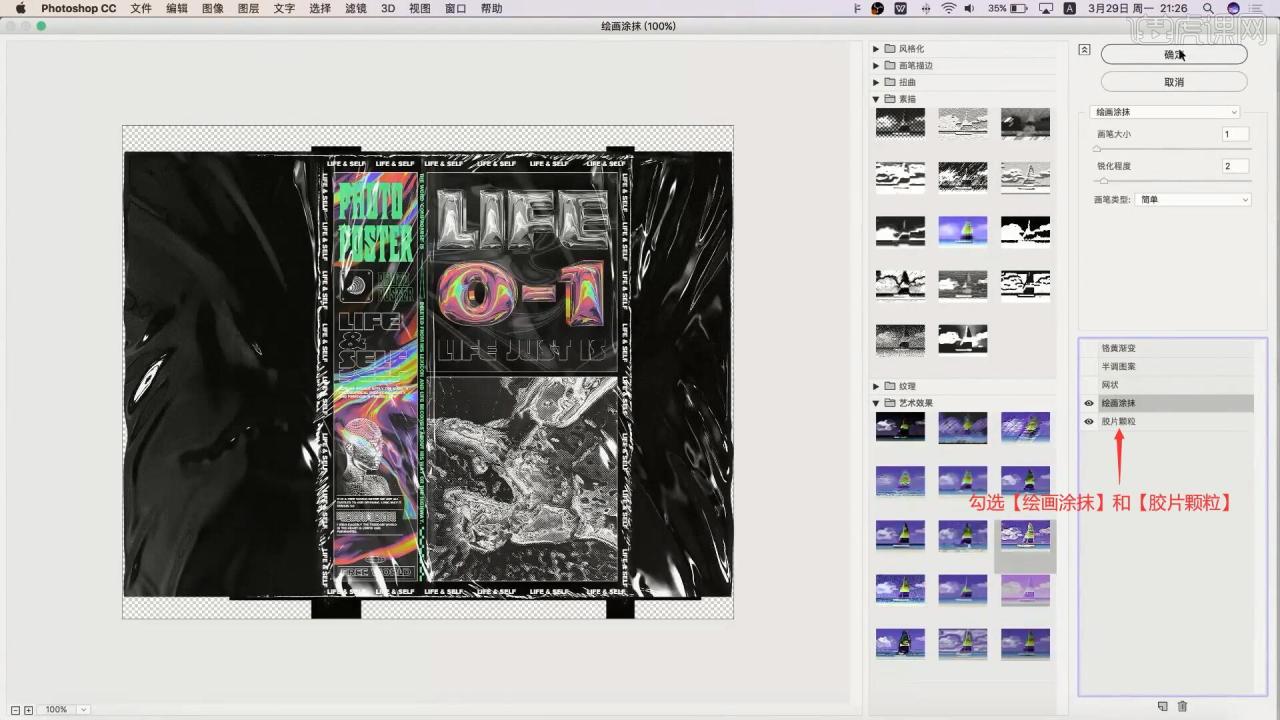
Task: Open the 画笔类型 简单 dropdown
Action: (x=1192, y=200)
